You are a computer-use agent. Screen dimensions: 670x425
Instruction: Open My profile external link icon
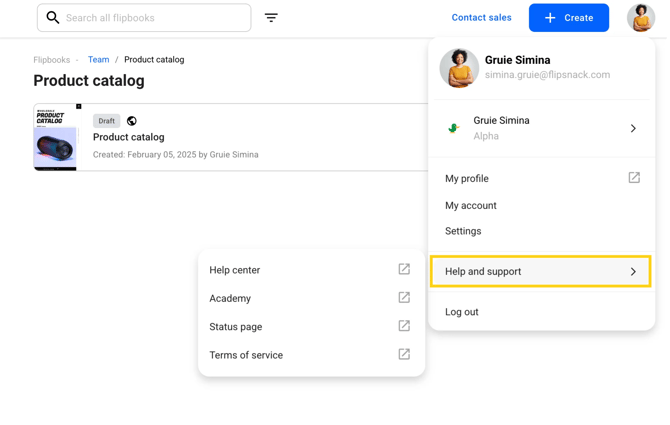634,178
